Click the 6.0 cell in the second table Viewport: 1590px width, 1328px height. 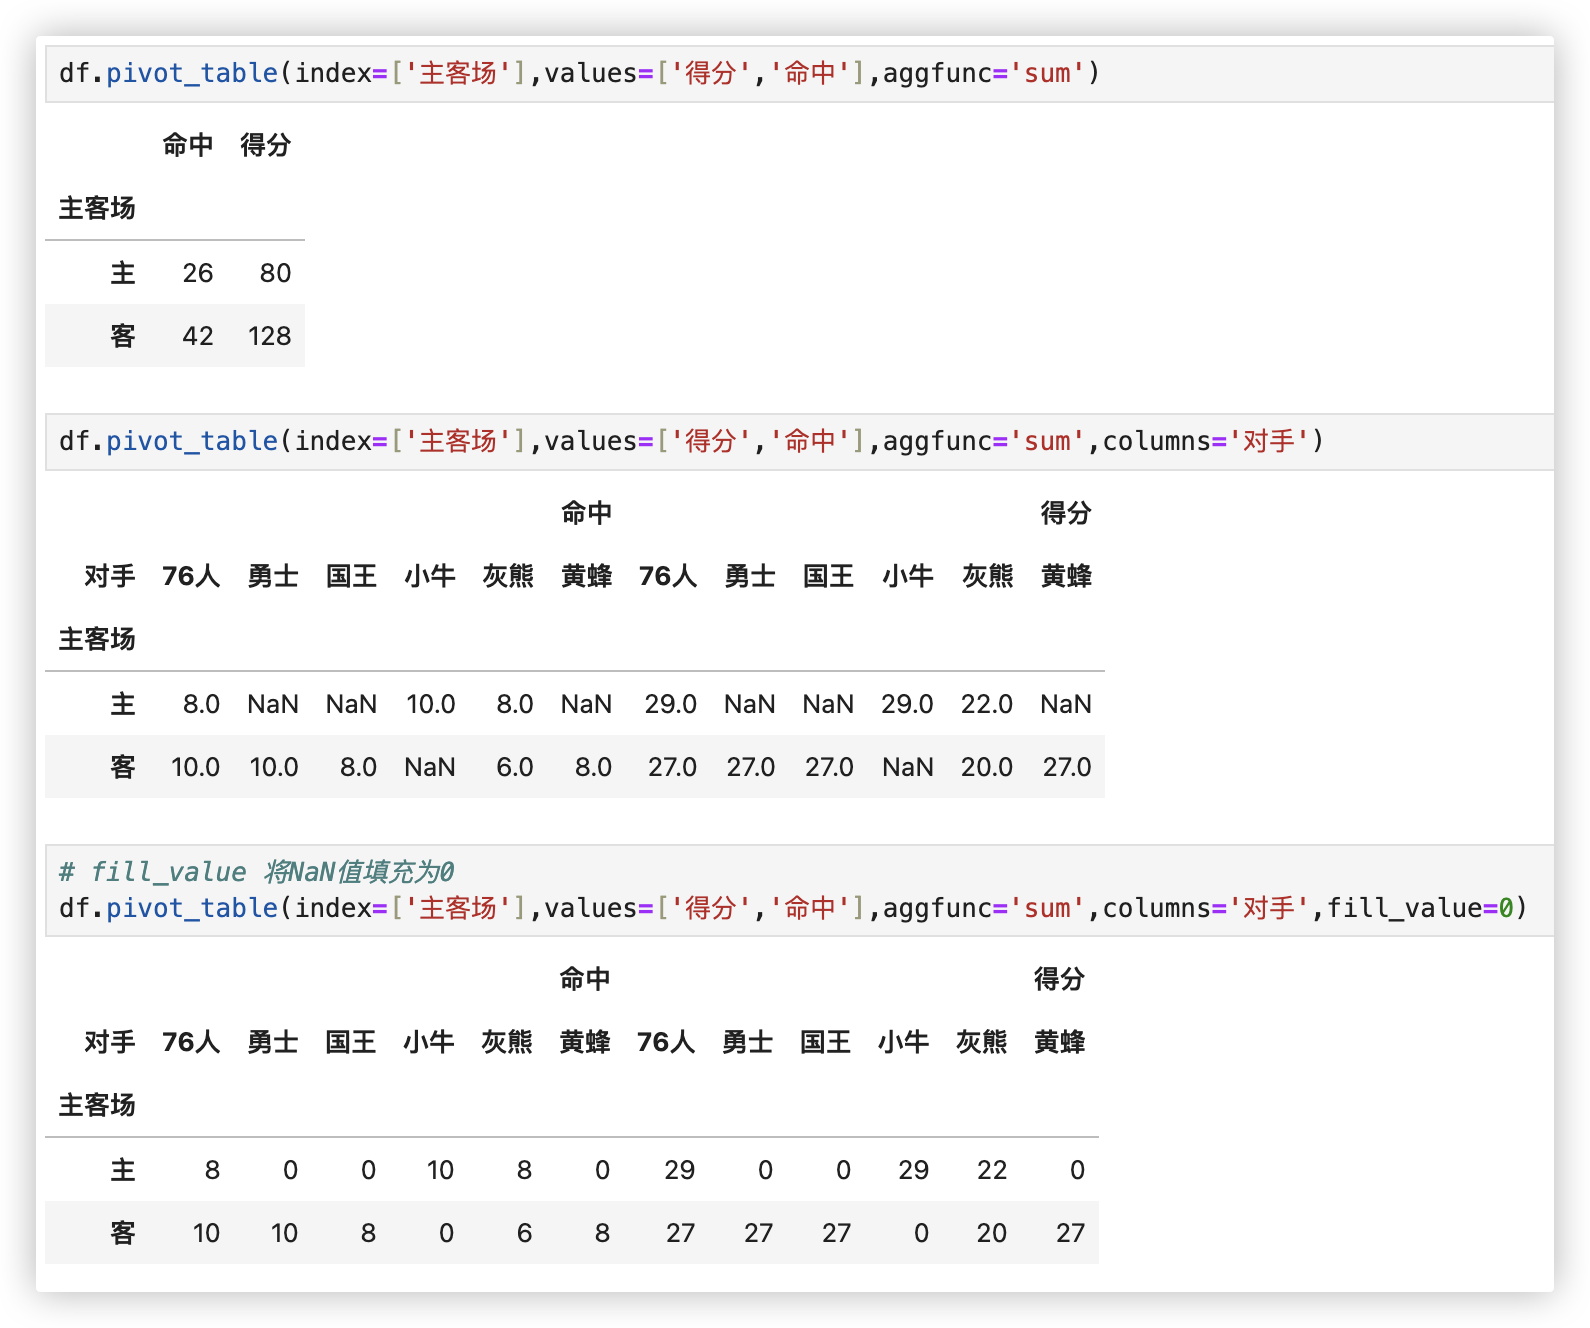pyautogui.click(x=514, y=767)
